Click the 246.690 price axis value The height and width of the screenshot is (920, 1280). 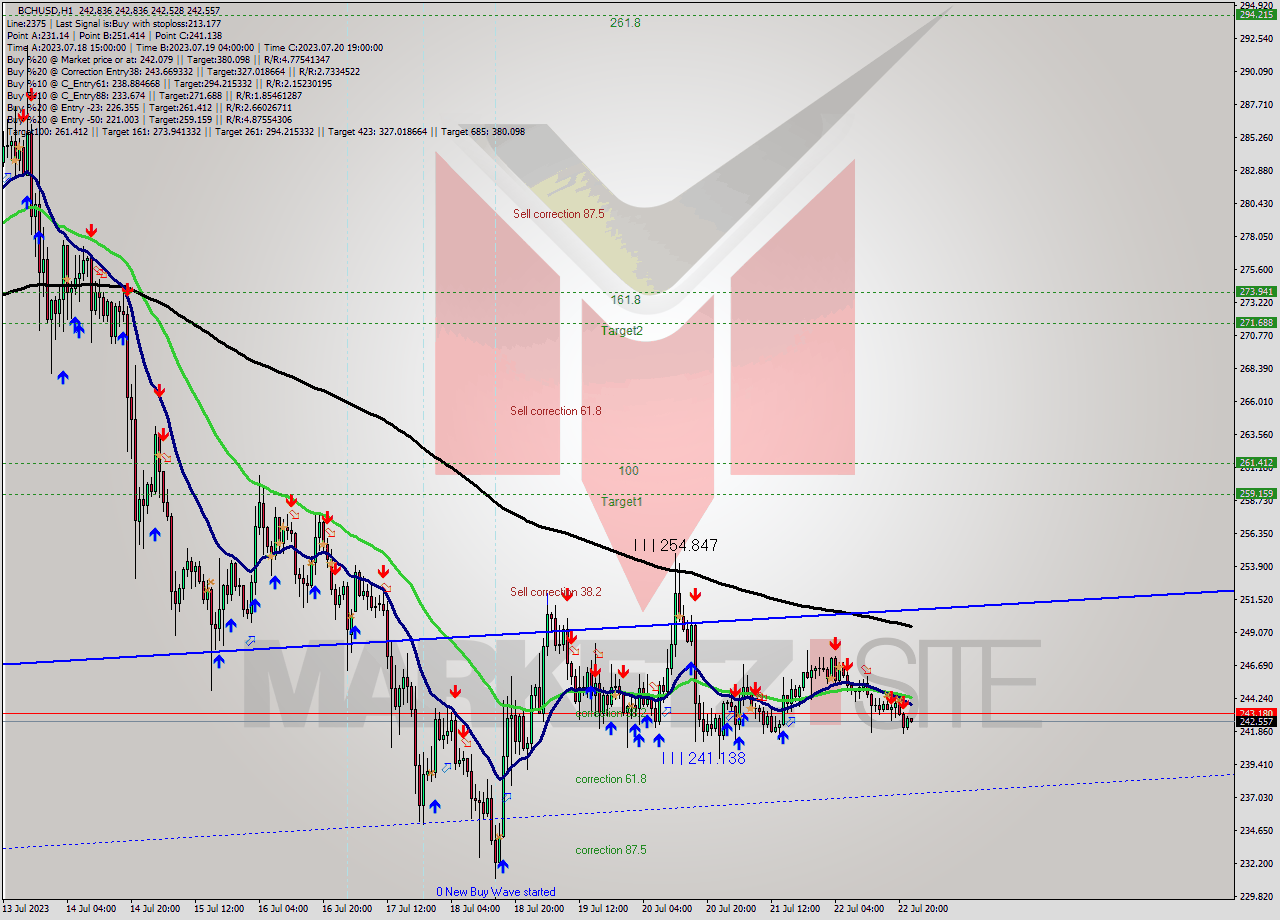(x=1256, y=665)
